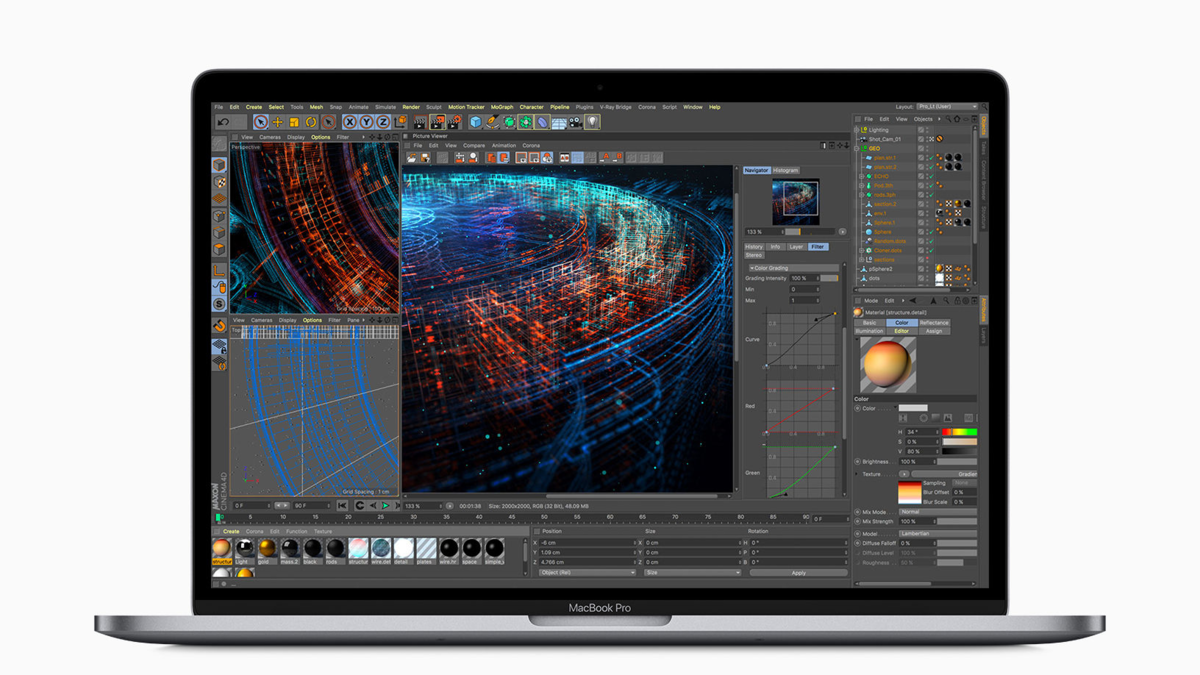The height and width of the screenshot is (675, 1200).
Task: Click the Apply button in coordinates panel
Action: point(798,573)
